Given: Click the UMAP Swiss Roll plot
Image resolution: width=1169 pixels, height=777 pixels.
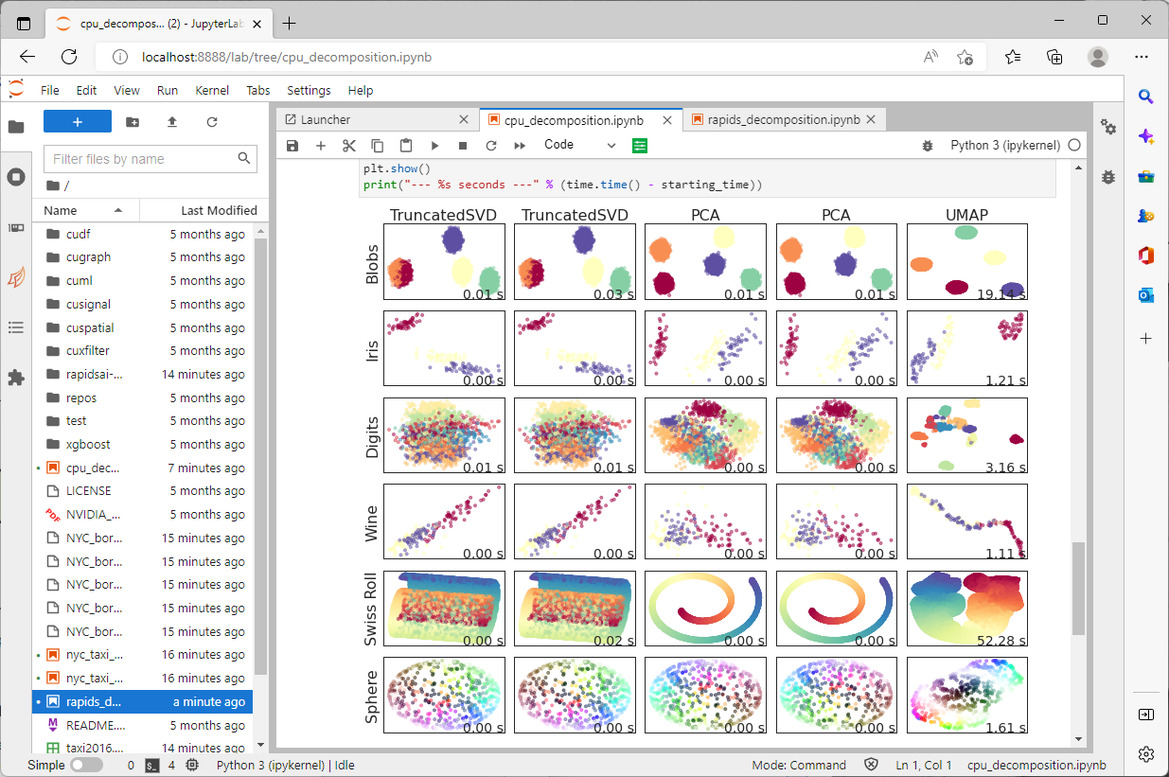Looking at the screenshot, I should click(x=967, y=608).
